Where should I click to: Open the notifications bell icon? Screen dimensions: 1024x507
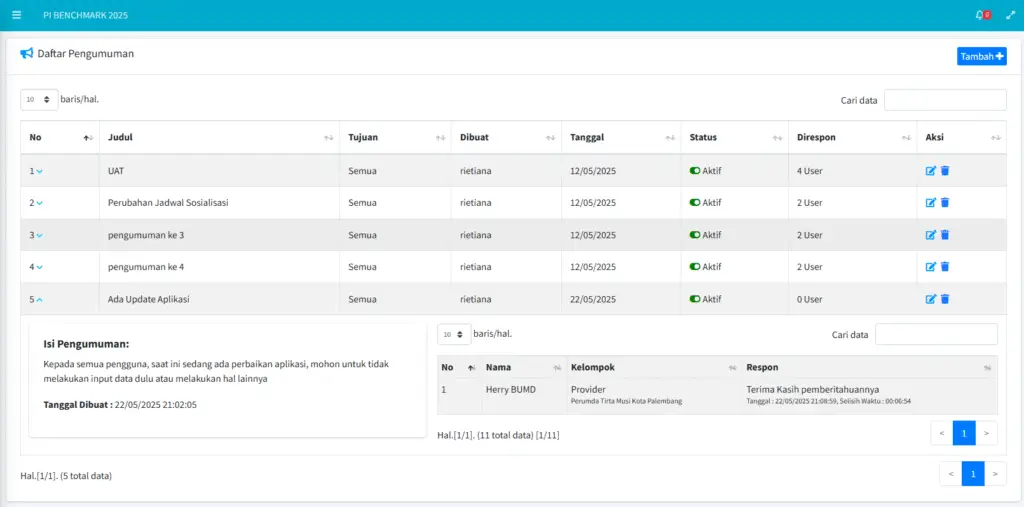(980, 15)
